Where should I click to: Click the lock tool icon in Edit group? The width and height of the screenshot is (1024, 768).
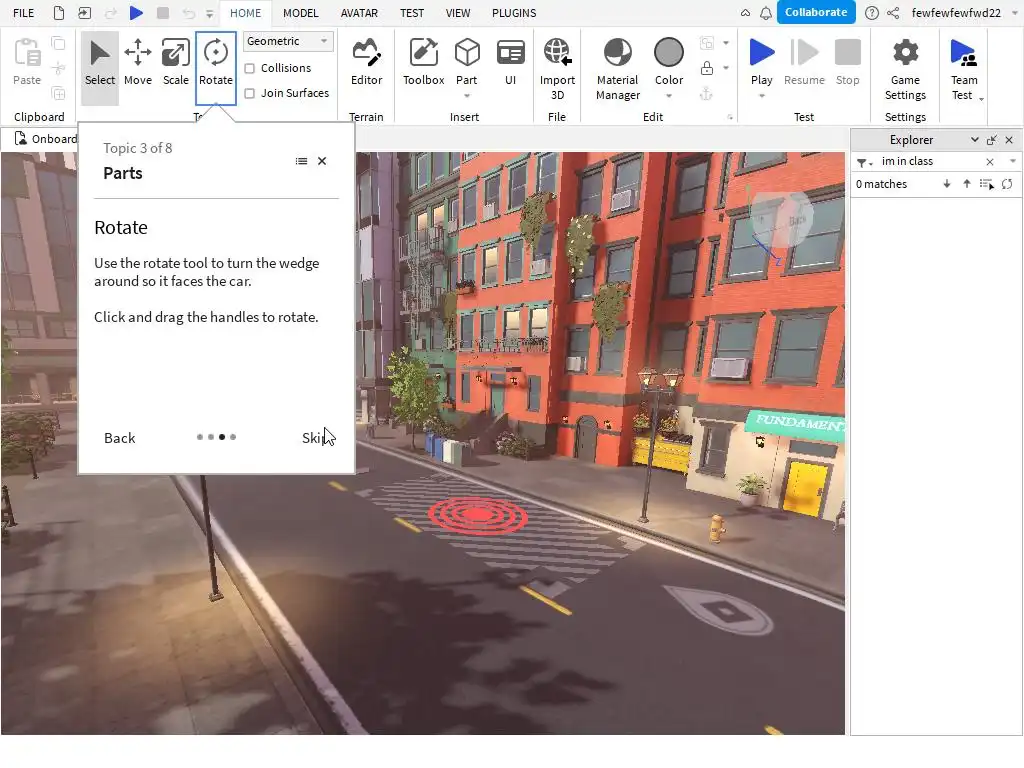(707, 68)
